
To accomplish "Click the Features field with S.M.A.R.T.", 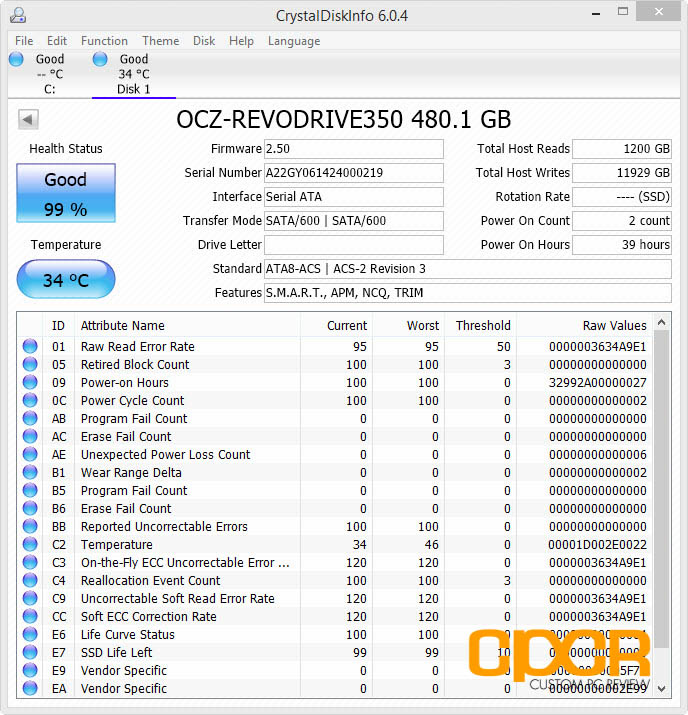I will pyautogui.click(x=468, y=293).
